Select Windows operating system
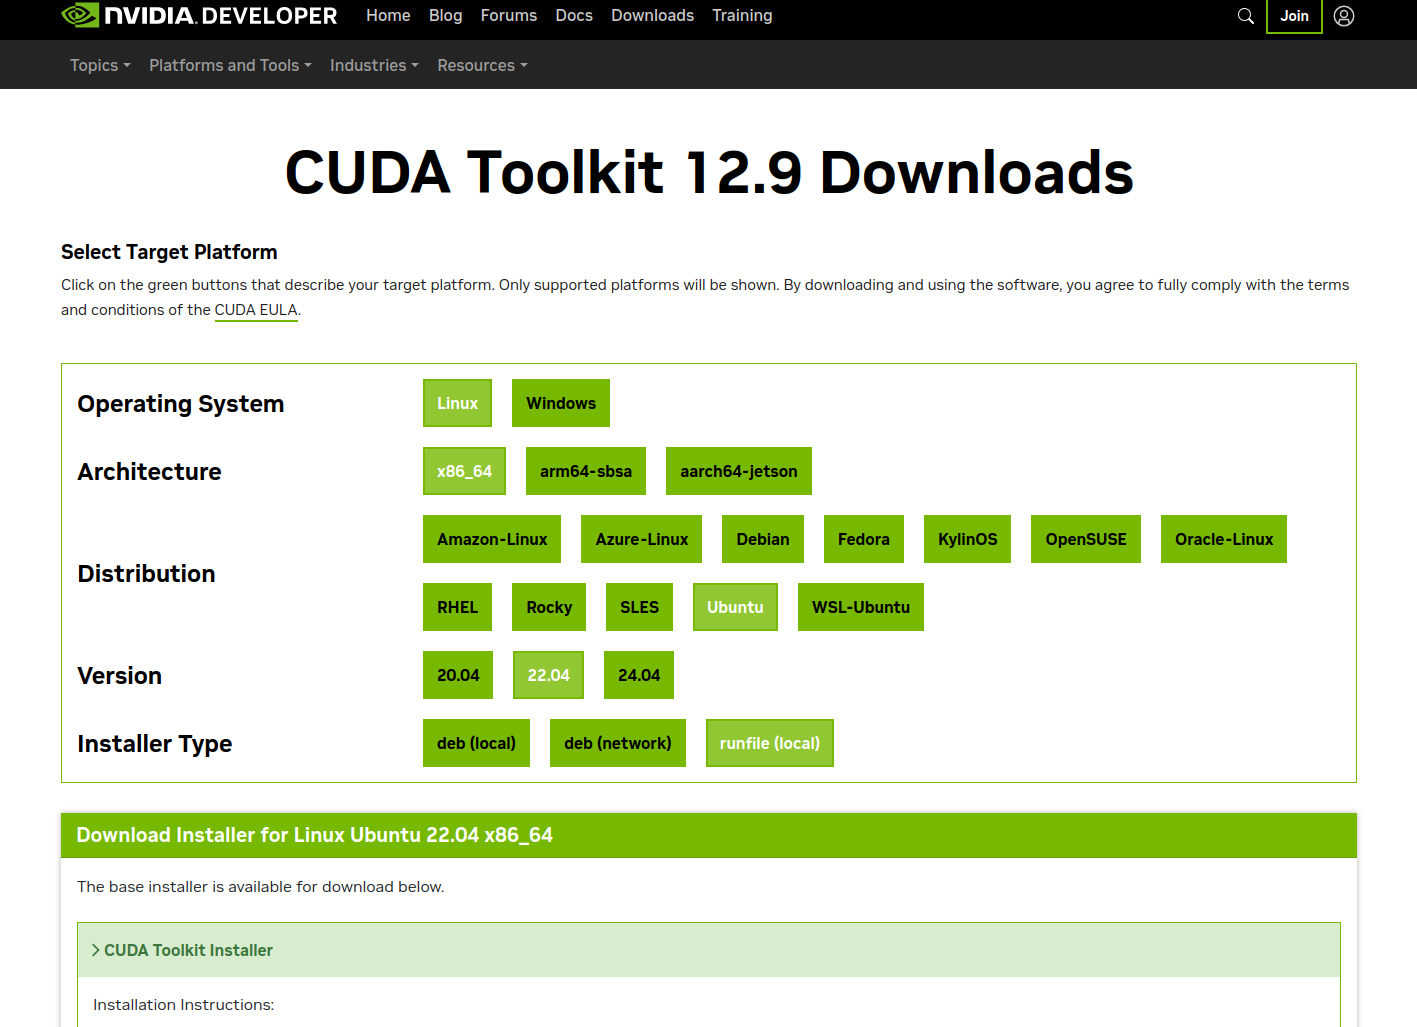The width and height of the screenshot is (1417, 1027). click(561, 403)
